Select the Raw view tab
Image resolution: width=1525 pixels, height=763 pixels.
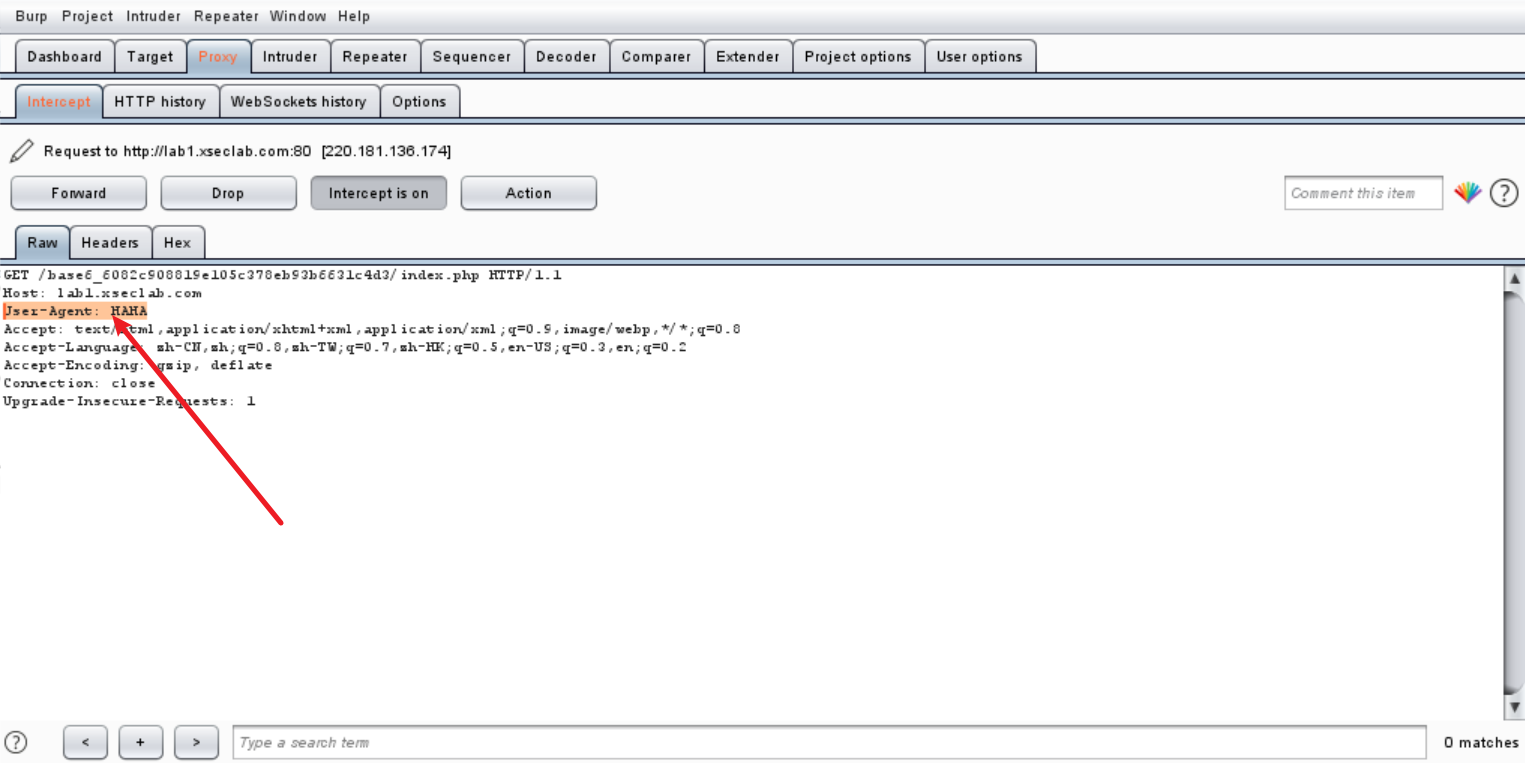pyautogui.click(x=43, y=243)
